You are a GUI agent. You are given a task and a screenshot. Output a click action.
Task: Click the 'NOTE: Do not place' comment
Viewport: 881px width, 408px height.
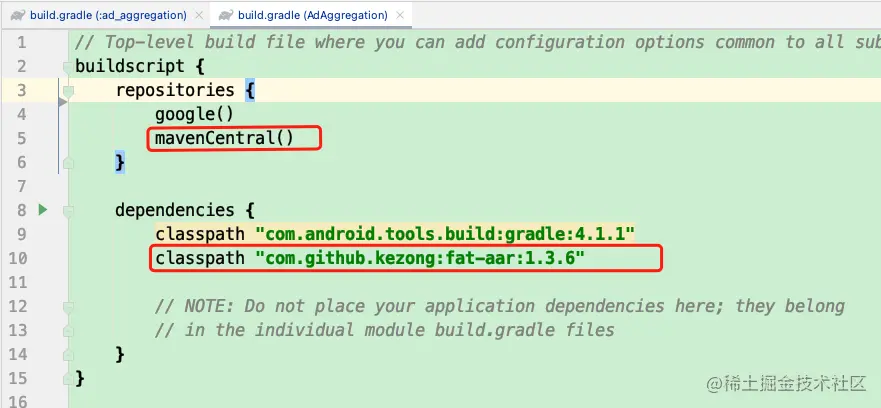(500, 306)
